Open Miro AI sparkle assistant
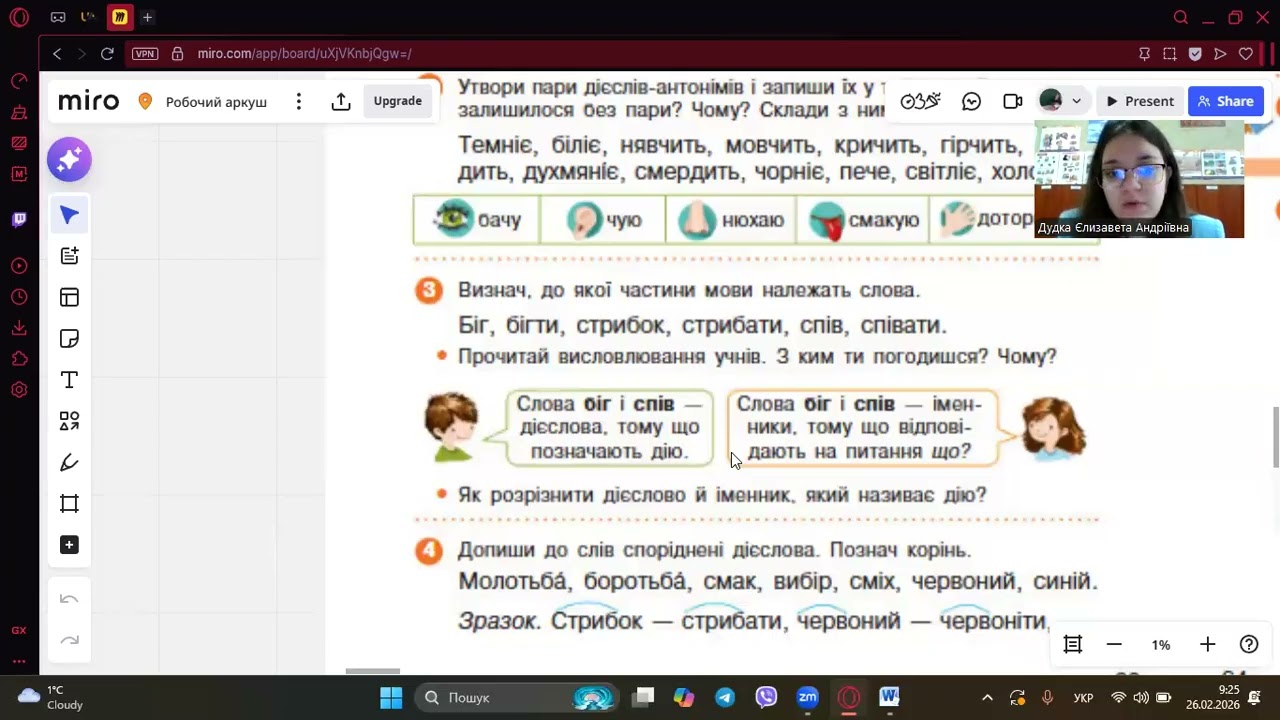 click(x=69, y=160)
